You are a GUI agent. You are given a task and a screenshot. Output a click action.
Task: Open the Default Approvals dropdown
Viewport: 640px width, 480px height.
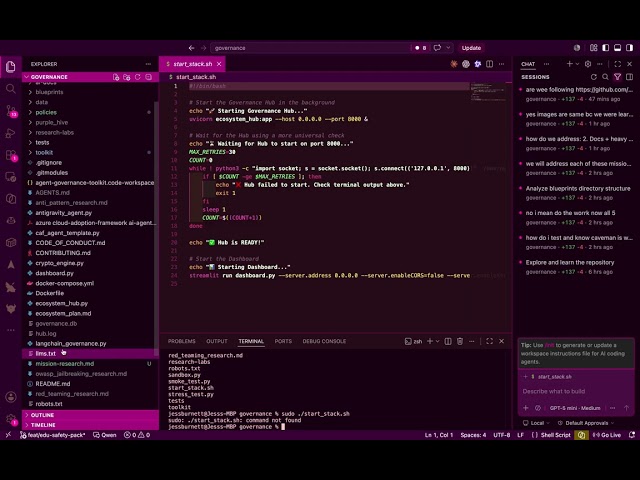click(x=586, y=423)
